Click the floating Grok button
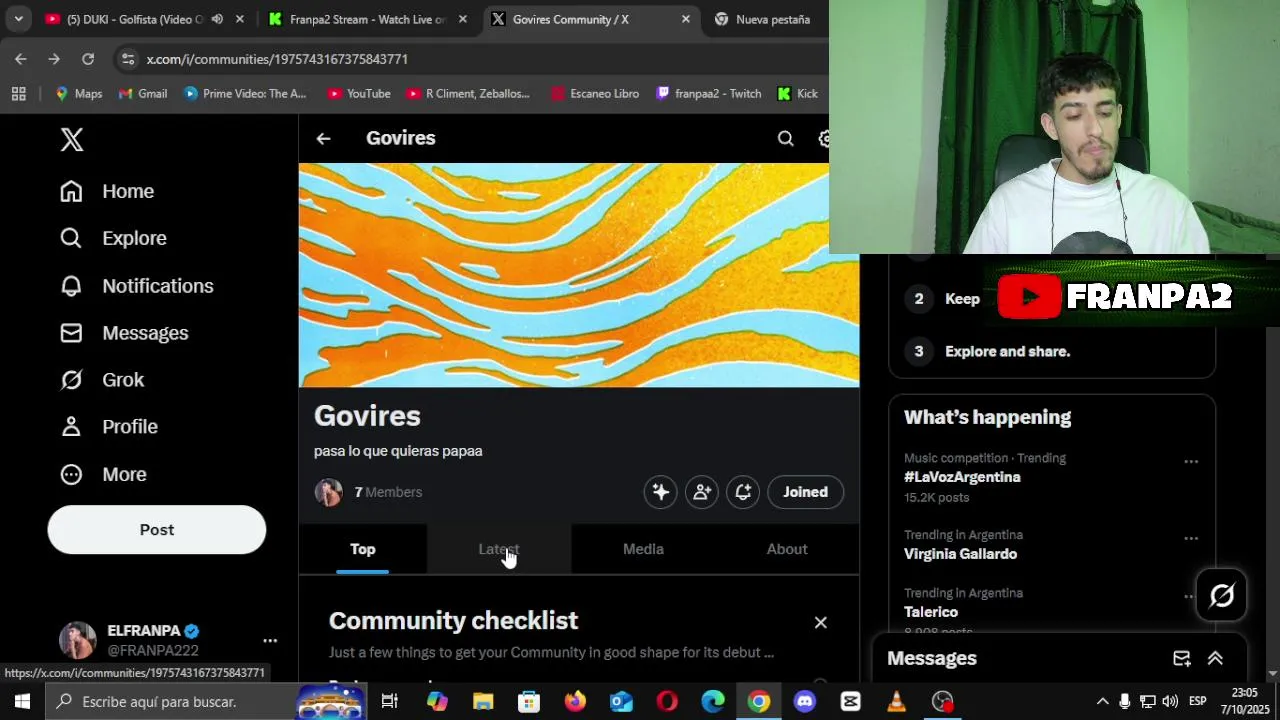 pos(1222,596)
